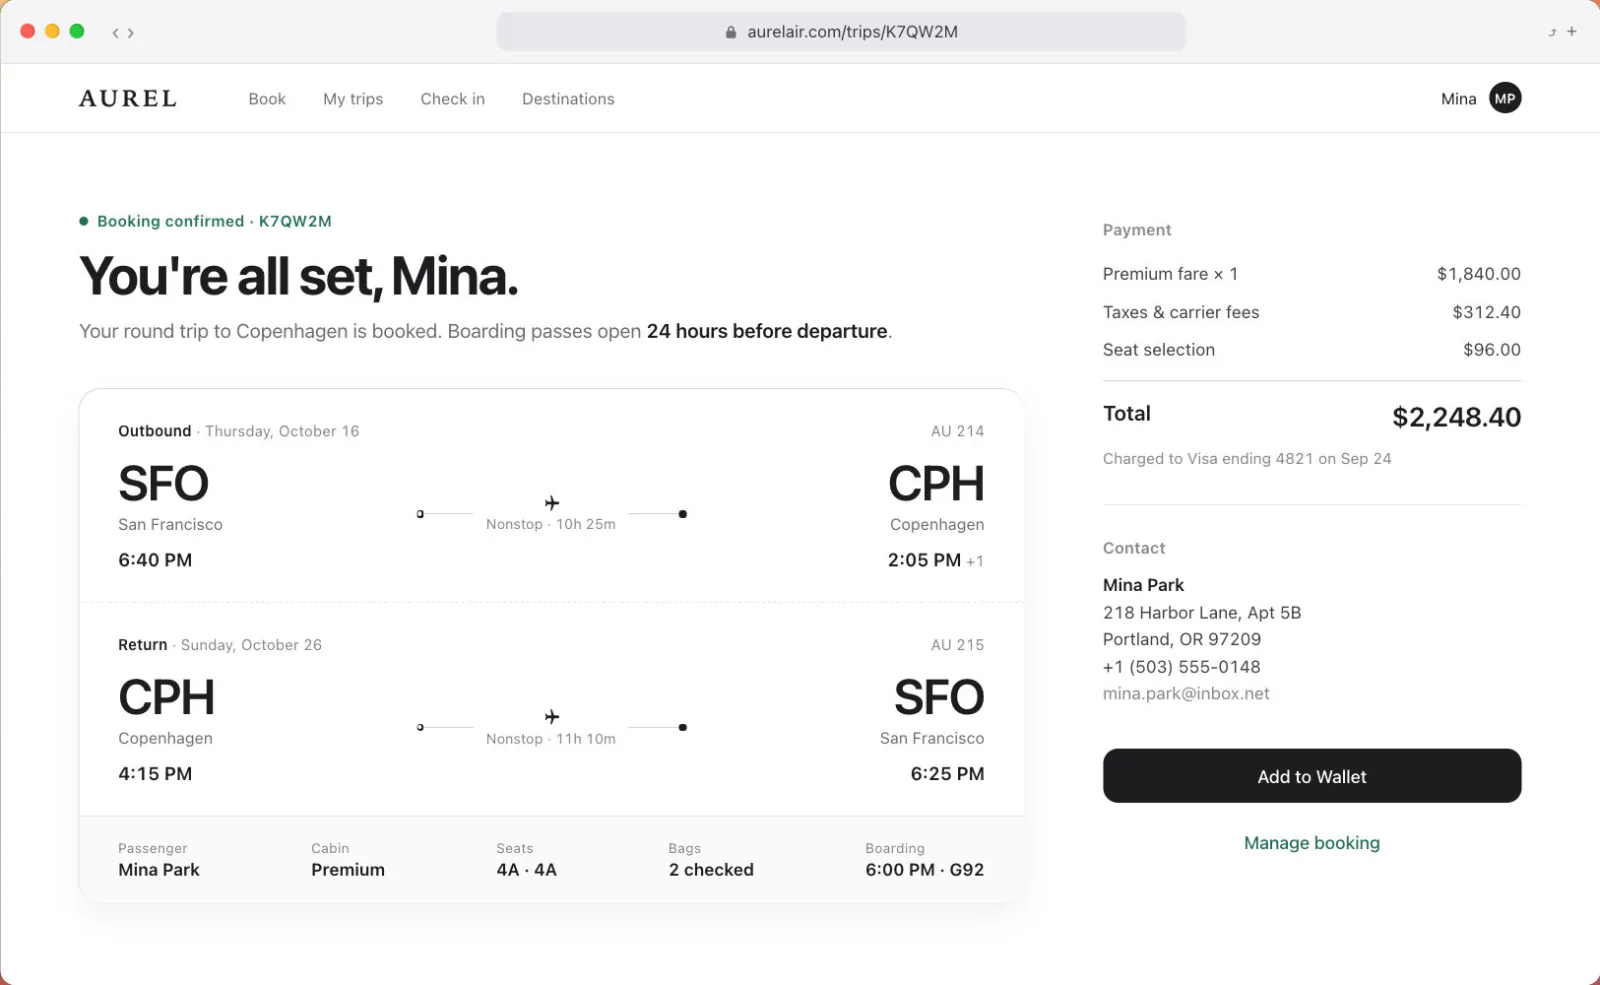Click the phone number +1 (503) 555-0148

1182,667
